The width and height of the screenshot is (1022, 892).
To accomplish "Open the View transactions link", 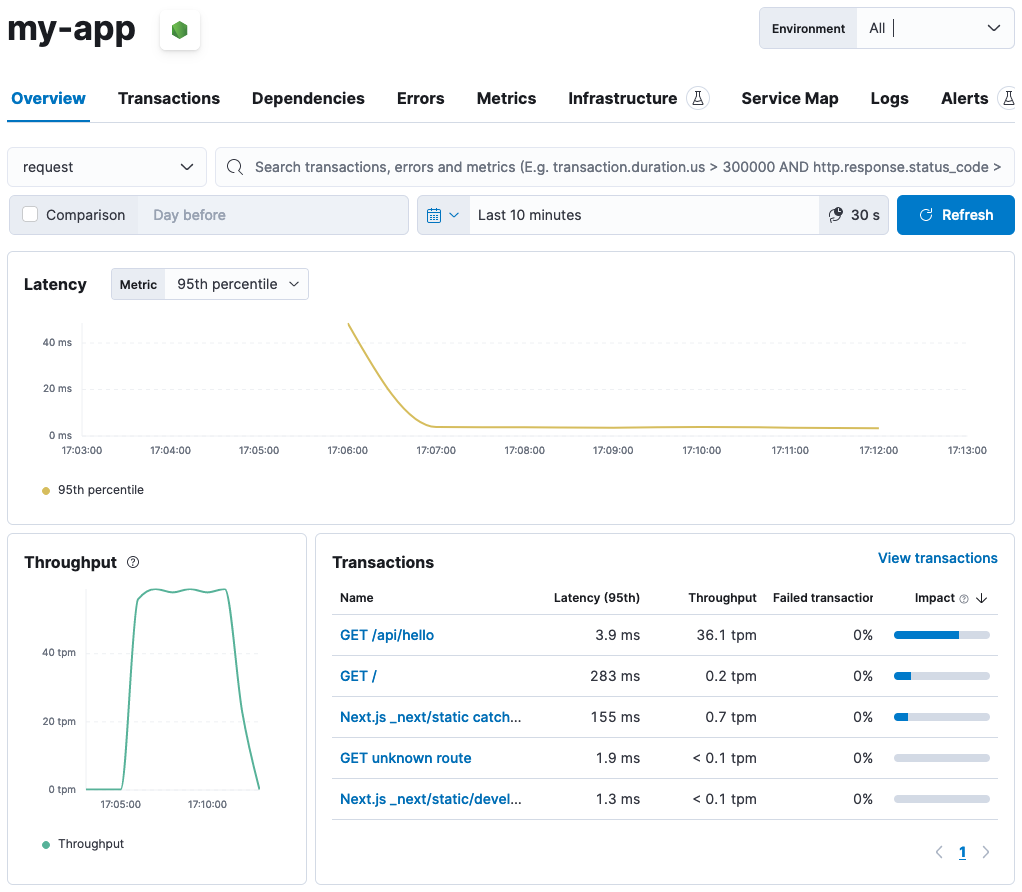I will tap(937, 558).
